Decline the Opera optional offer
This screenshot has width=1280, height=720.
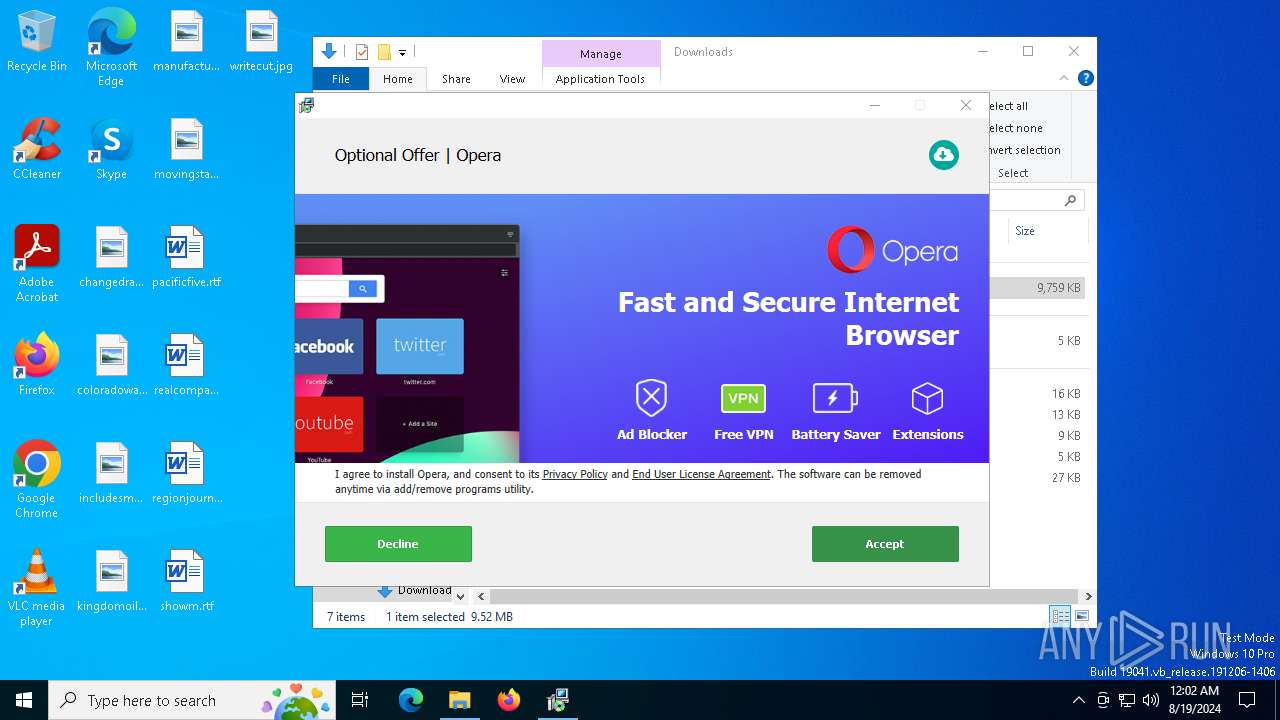pyautogui.click(x=398, y=544)
